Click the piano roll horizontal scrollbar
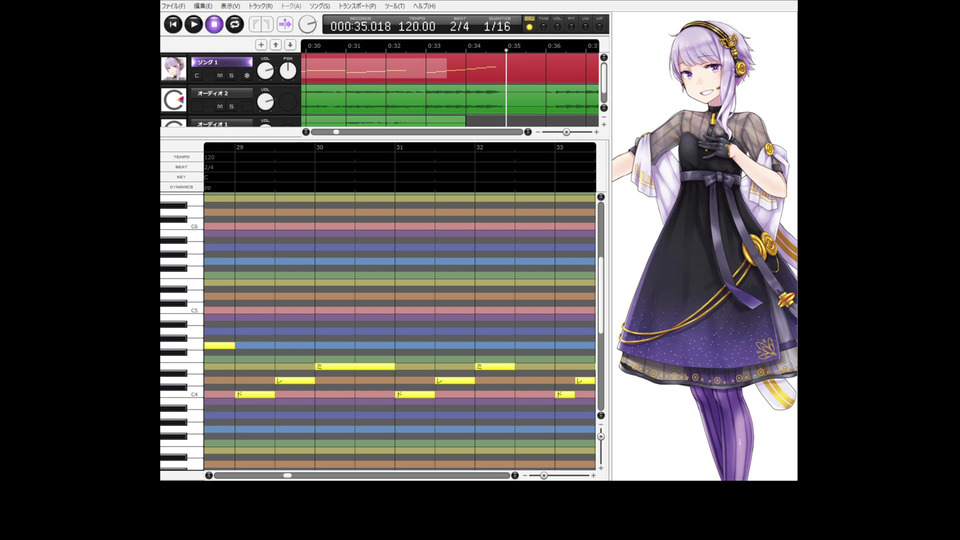 pos(361,475)
